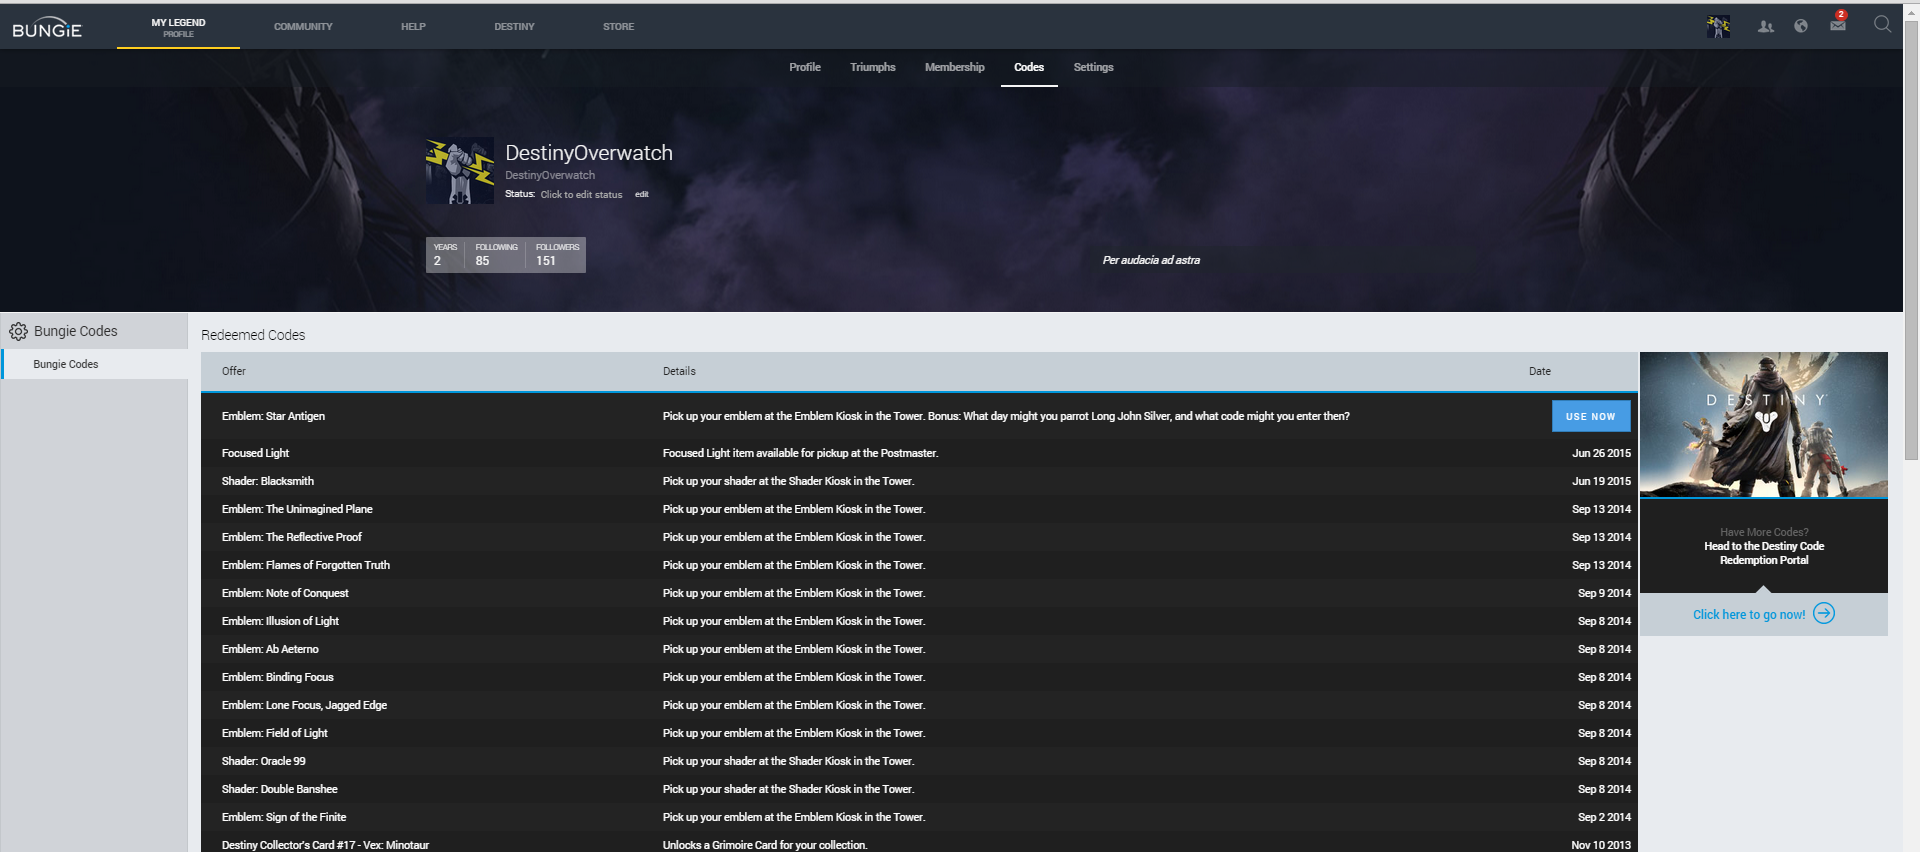Click 'Destiny Collector's Card #17' row
This screenshot has height=852, width=1920.
coord(919,842)
